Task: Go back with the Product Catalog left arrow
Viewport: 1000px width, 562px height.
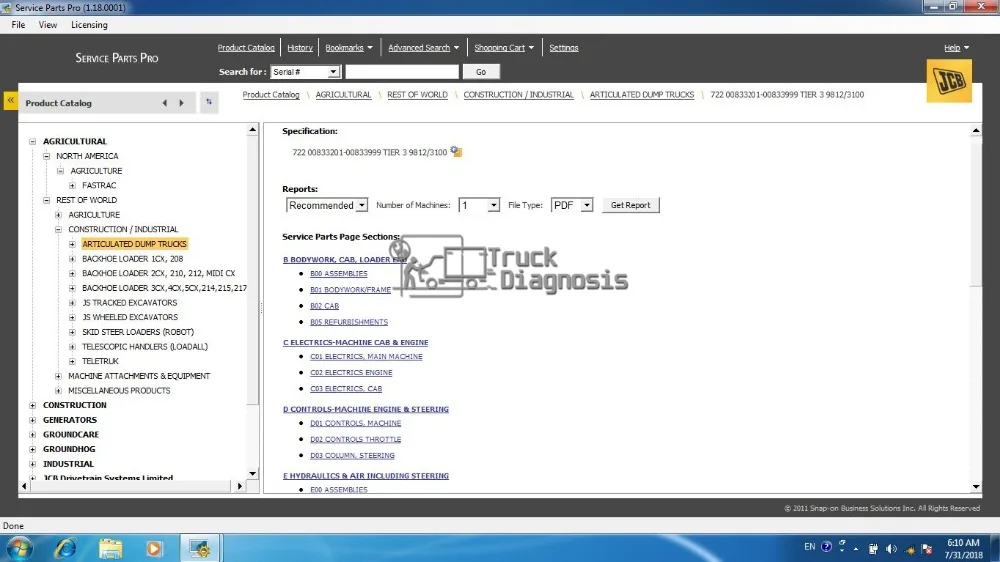Action: (x=165, y=103)
